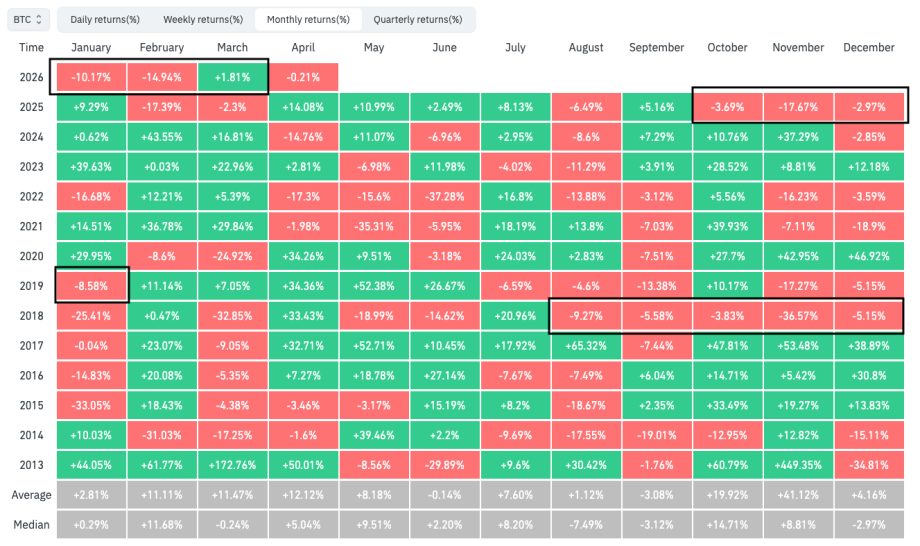Click the 2017 August +65.32% cell

[x=586, y=345]
